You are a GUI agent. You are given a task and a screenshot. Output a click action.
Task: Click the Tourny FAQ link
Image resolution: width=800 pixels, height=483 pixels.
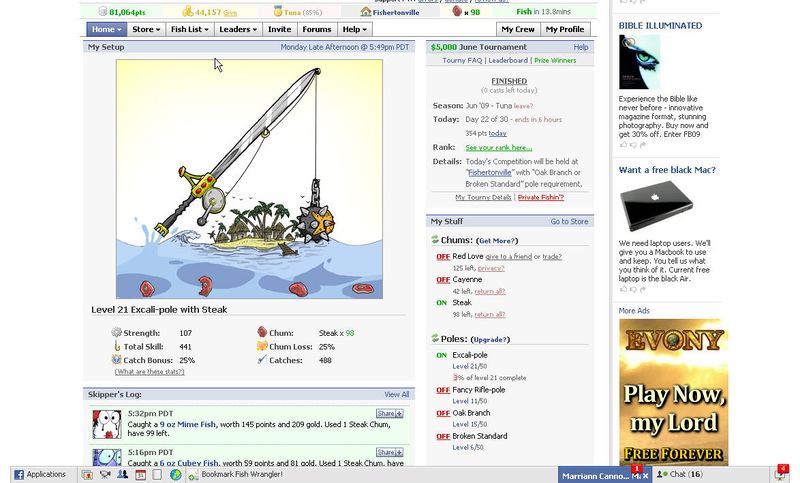[x=462, y=60]
